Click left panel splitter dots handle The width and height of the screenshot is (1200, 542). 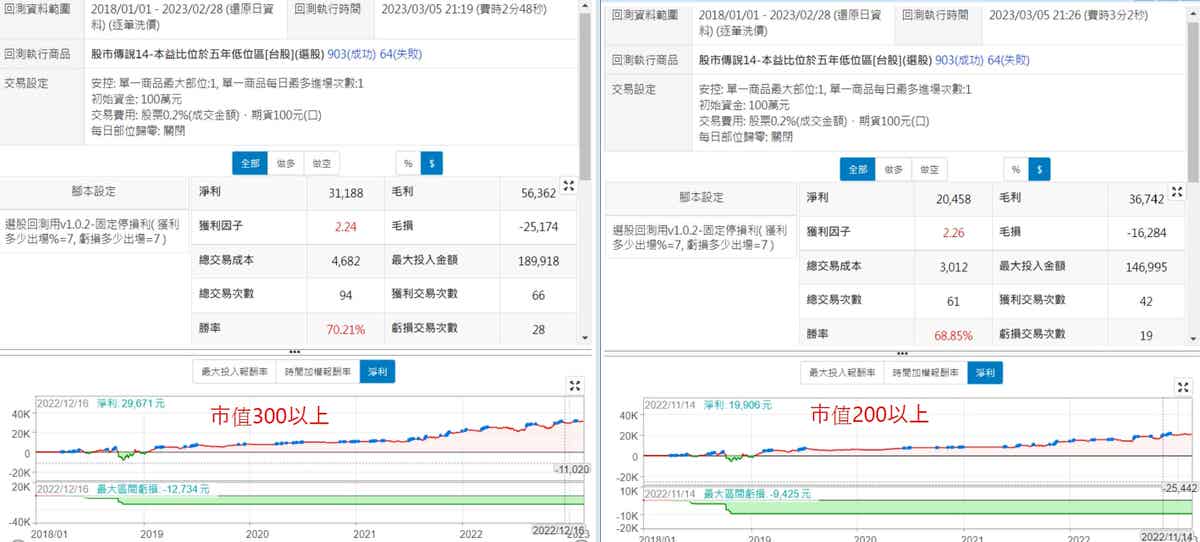point(294,352)
